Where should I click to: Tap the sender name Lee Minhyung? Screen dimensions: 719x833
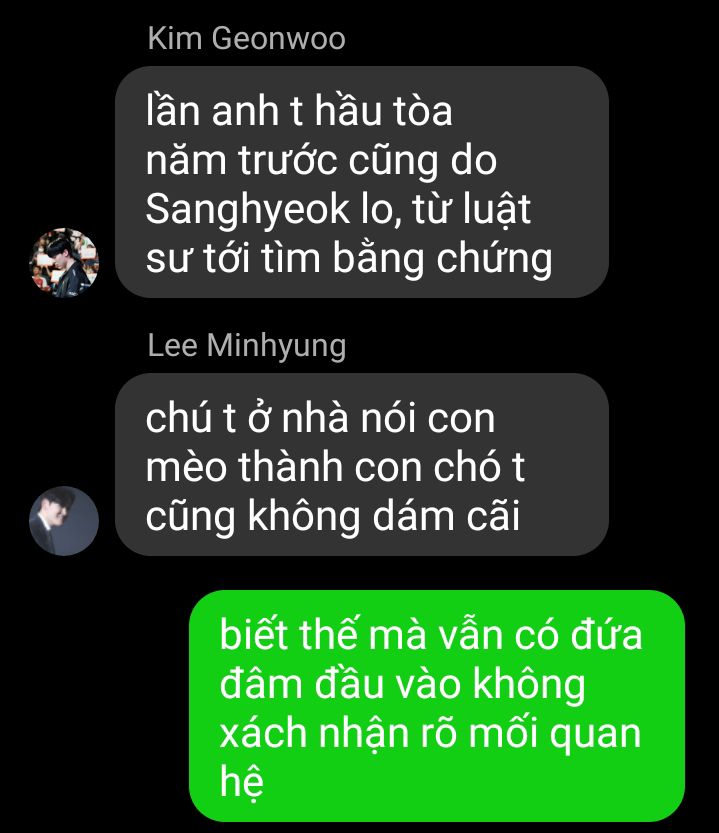click(247, 346)
